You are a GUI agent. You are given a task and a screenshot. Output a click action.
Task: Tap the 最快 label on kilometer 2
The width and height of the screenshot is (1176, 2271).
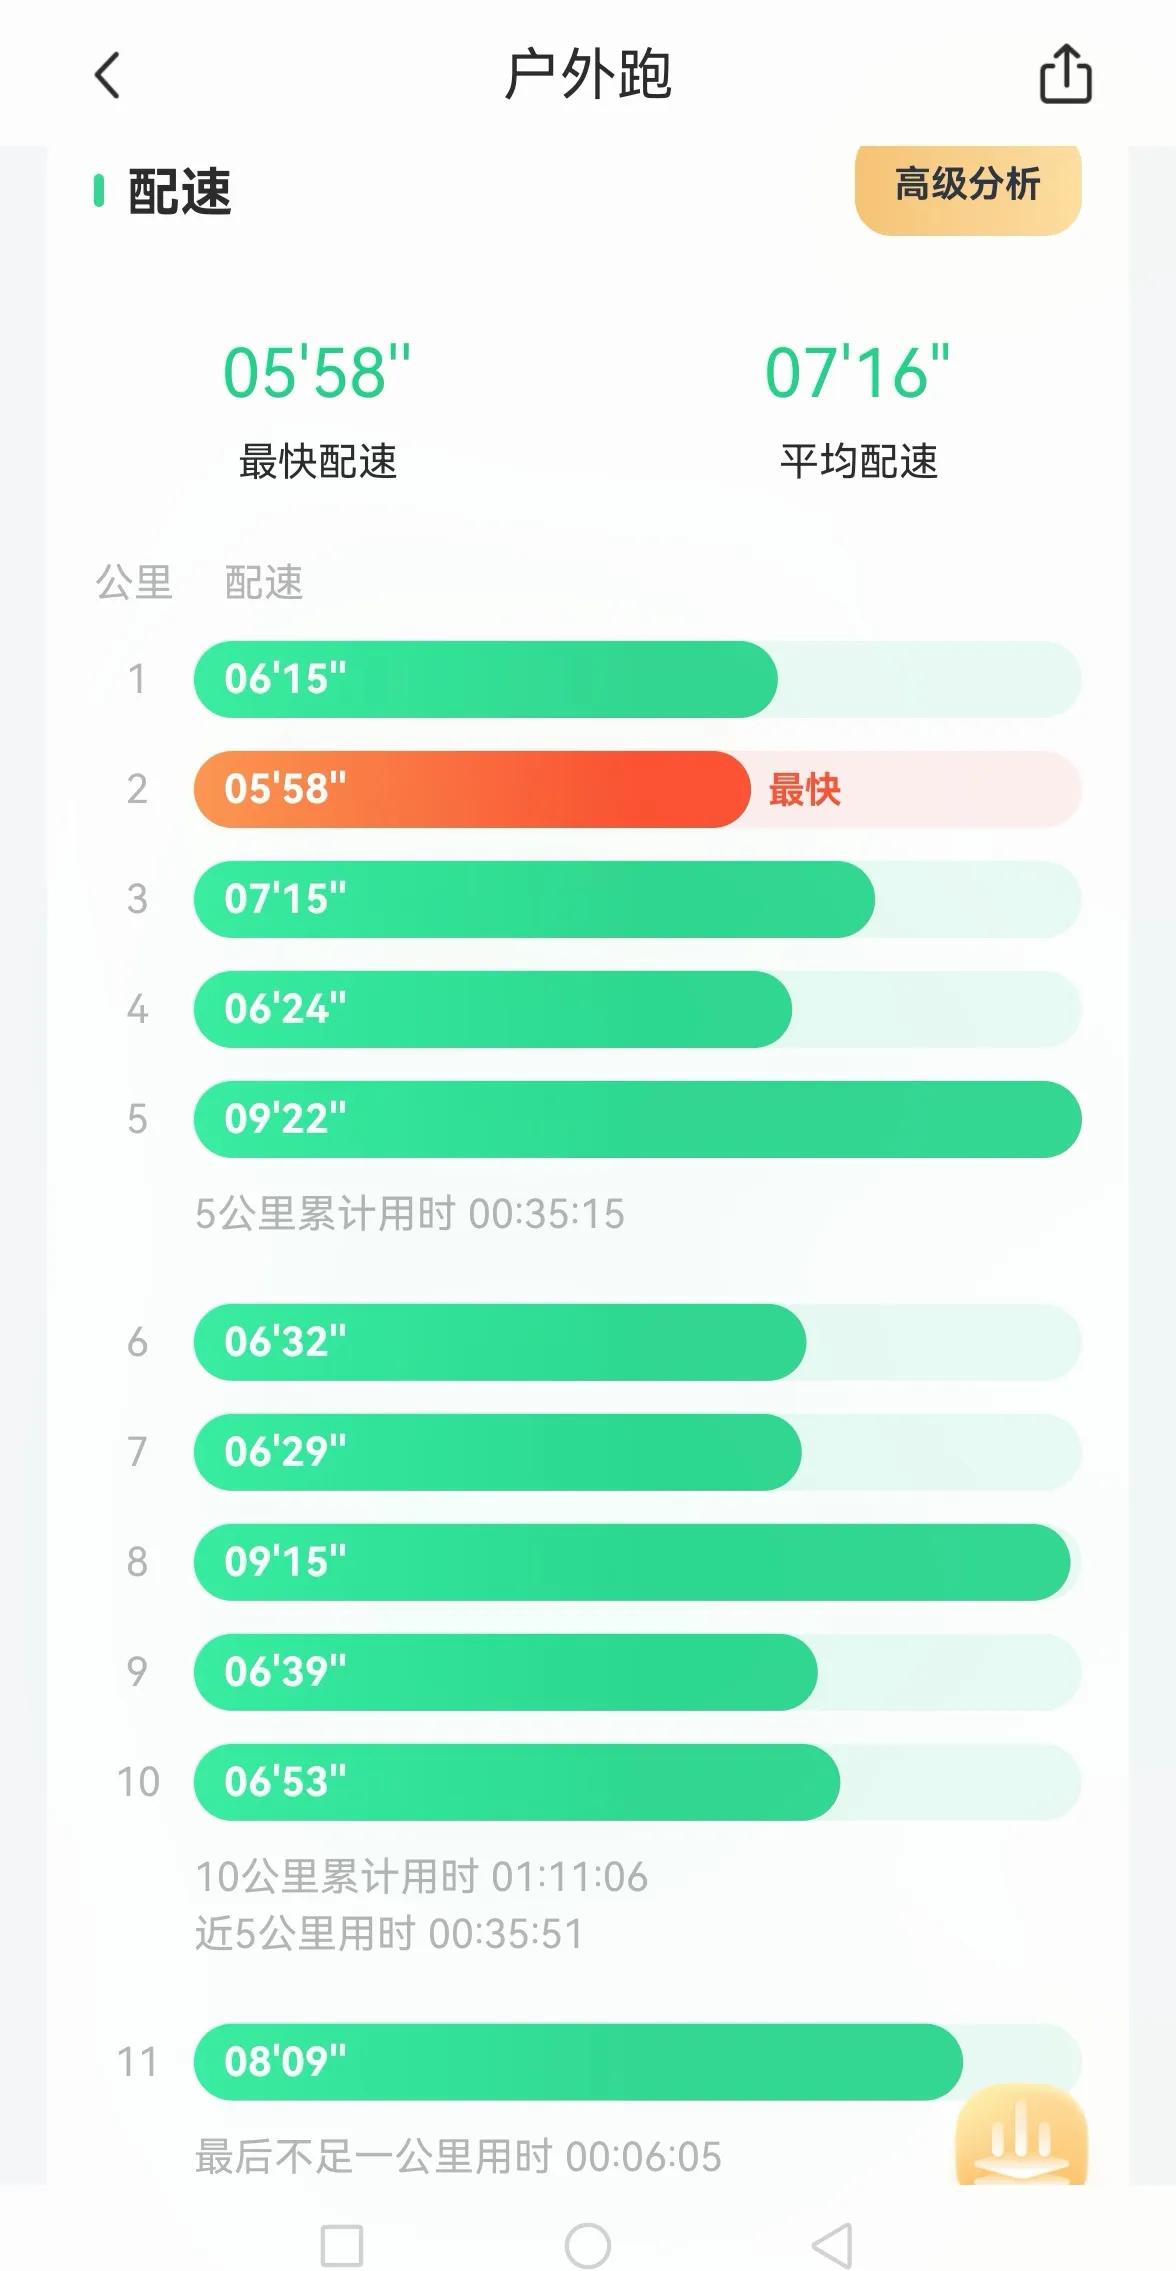coord(804,790)
